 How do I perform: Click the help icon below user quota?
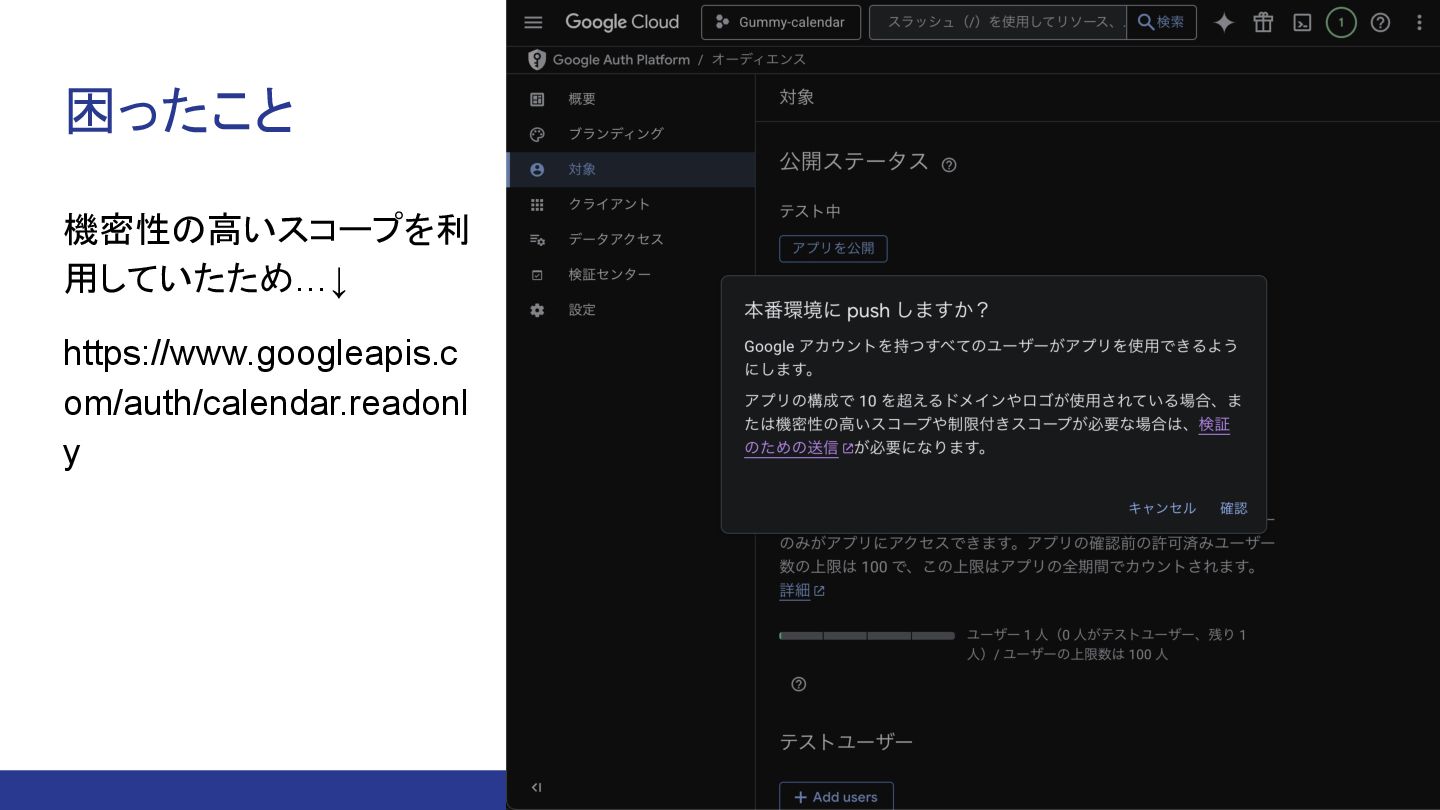click(x=798, y=684)
